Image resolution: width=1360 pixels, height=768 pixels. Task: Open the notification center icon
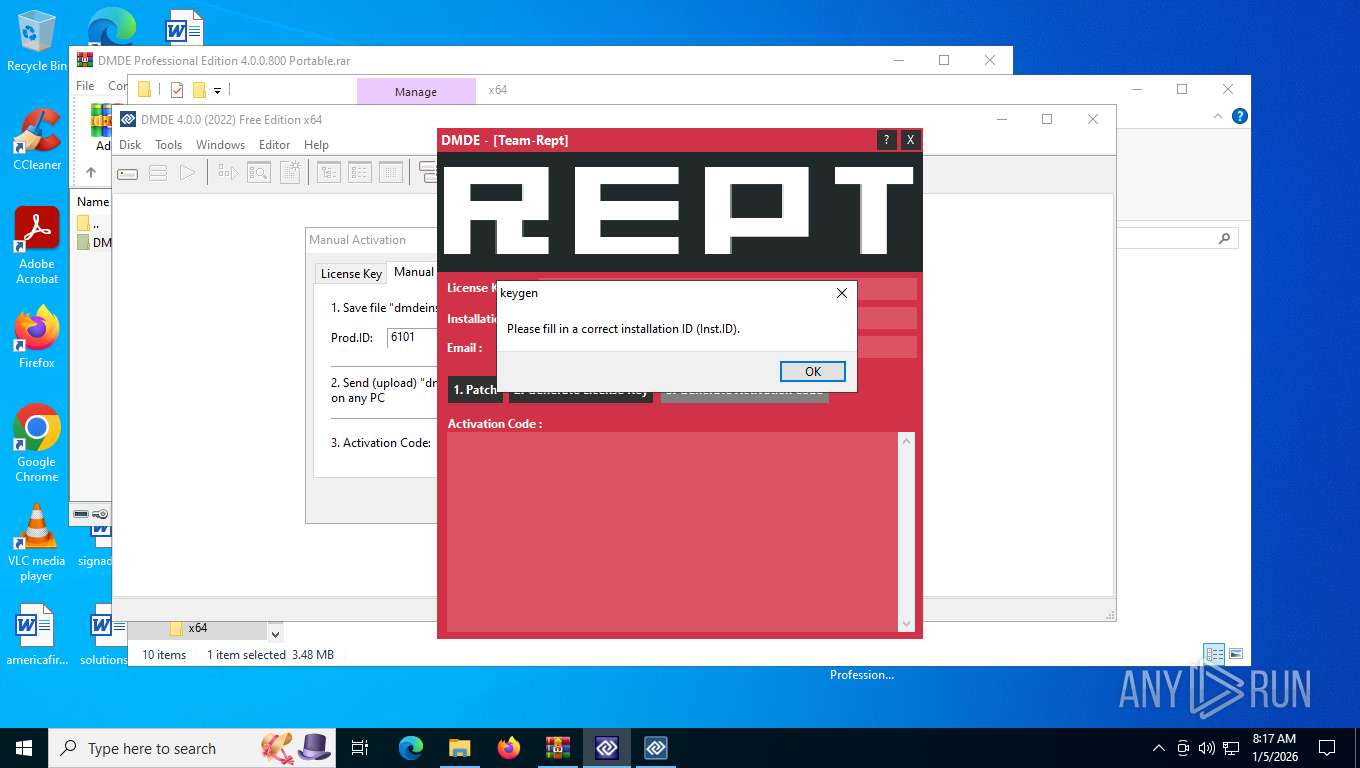1327,748
